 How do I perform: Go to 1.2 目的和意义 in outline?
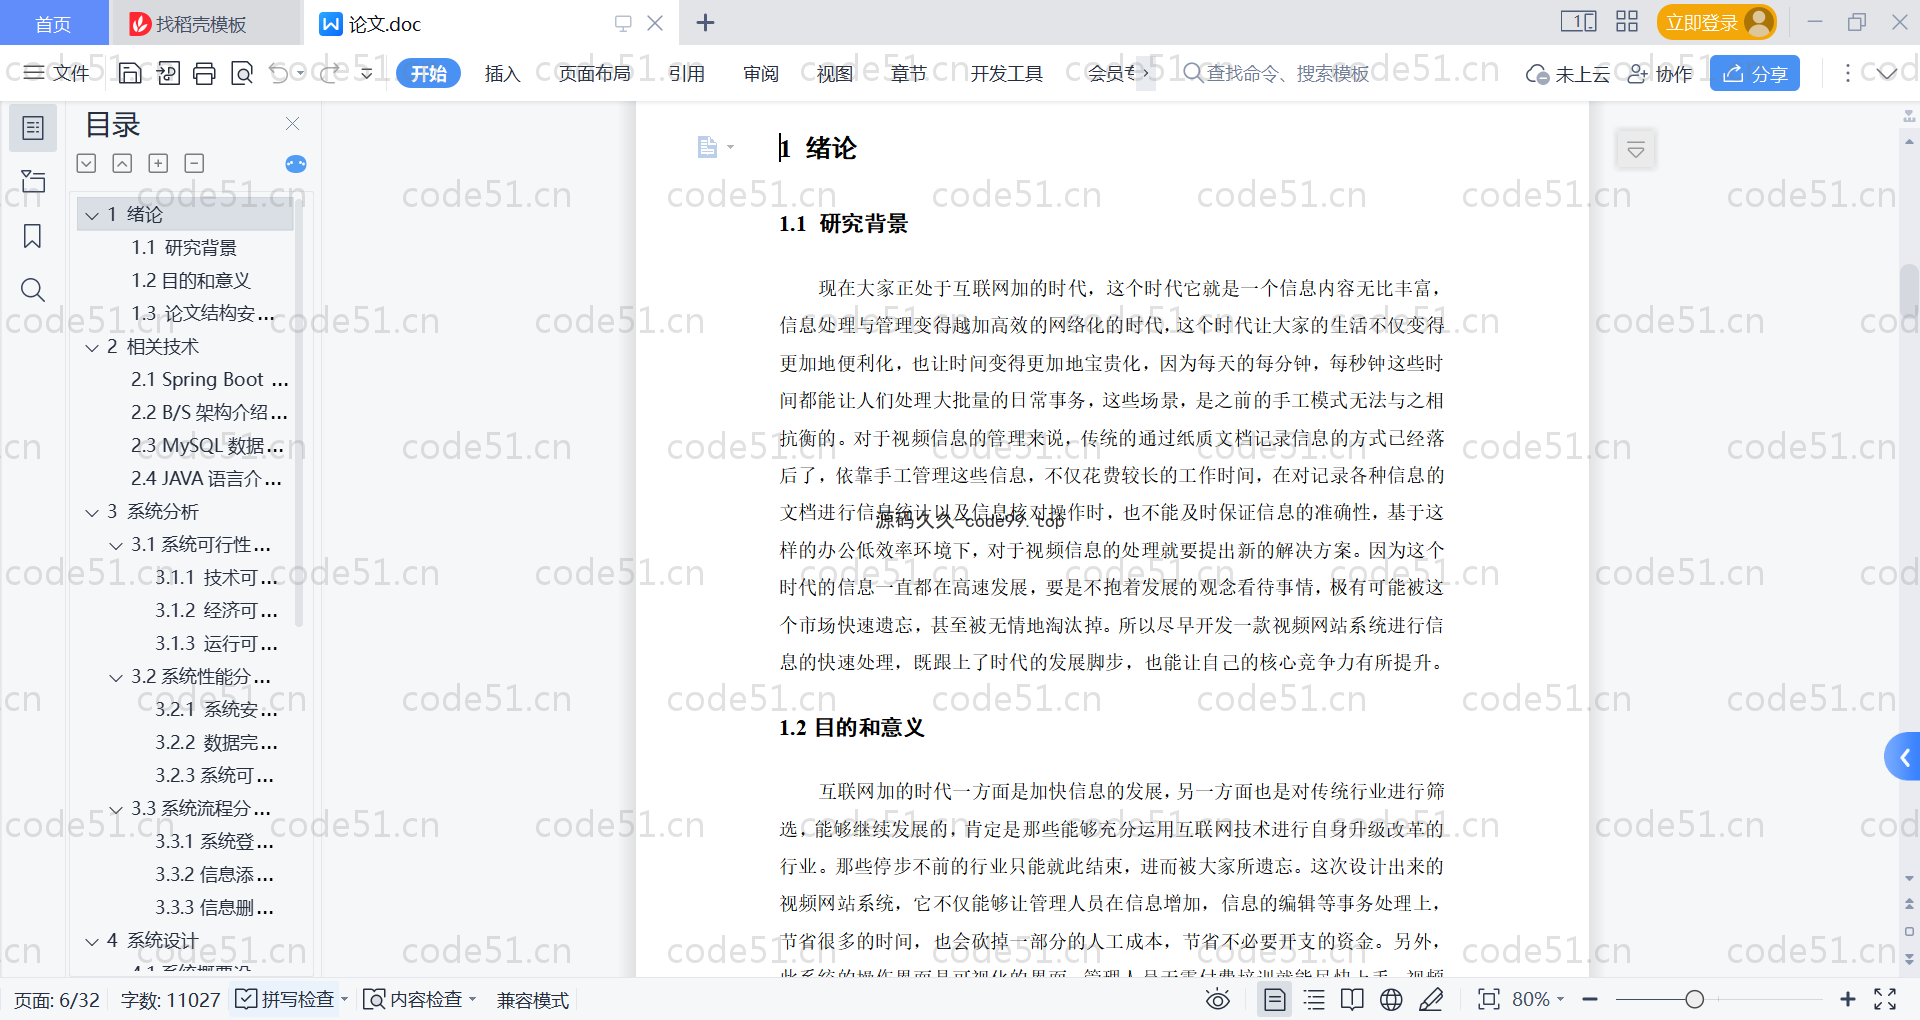191,281
